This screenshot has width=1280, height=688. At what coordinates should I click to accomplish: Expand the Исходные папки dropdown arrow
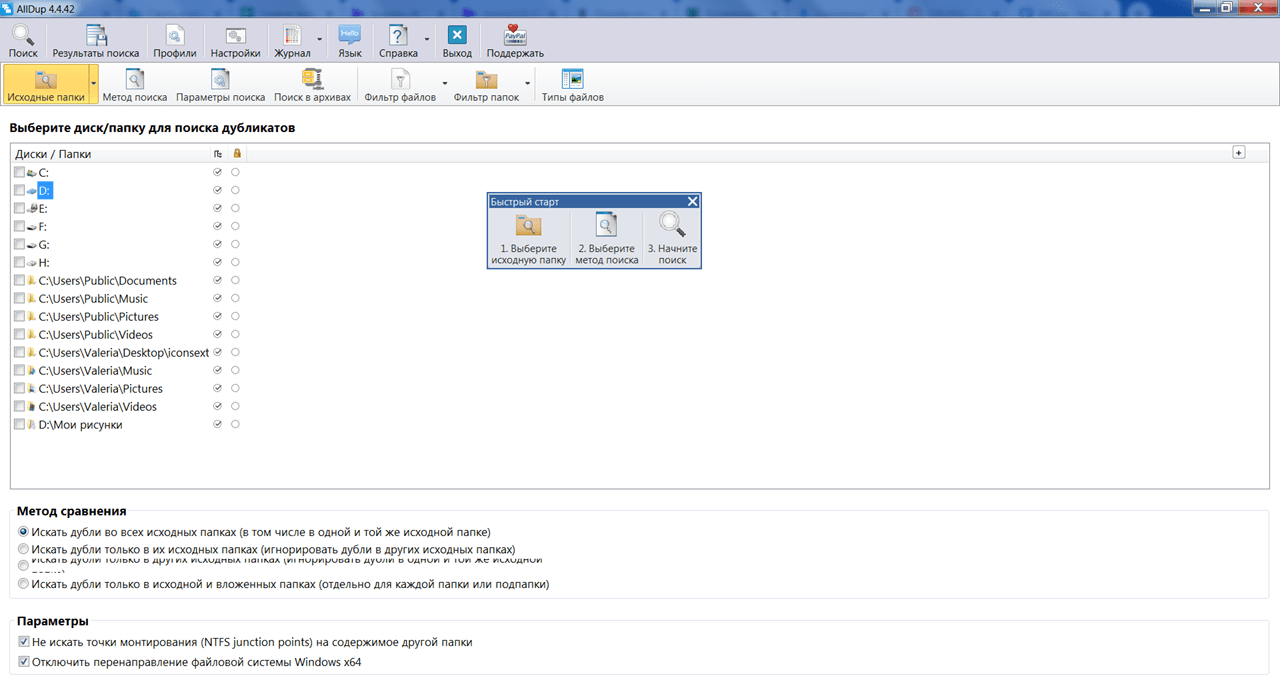(93, 85)
